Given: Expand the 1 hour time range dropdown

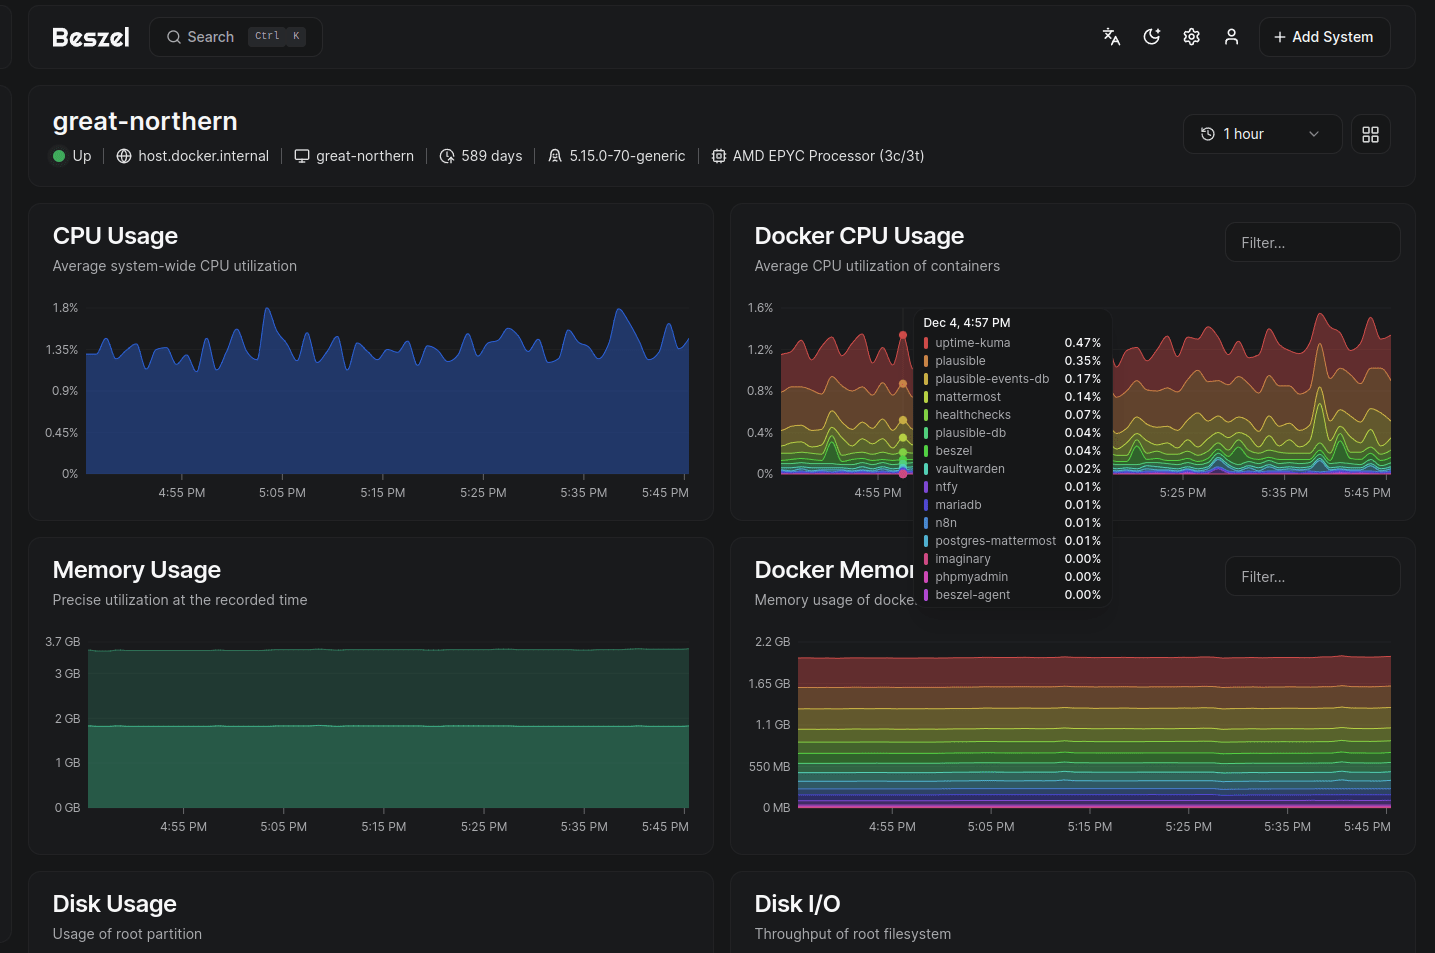Looking at the screenshot, I should 1261,134.
